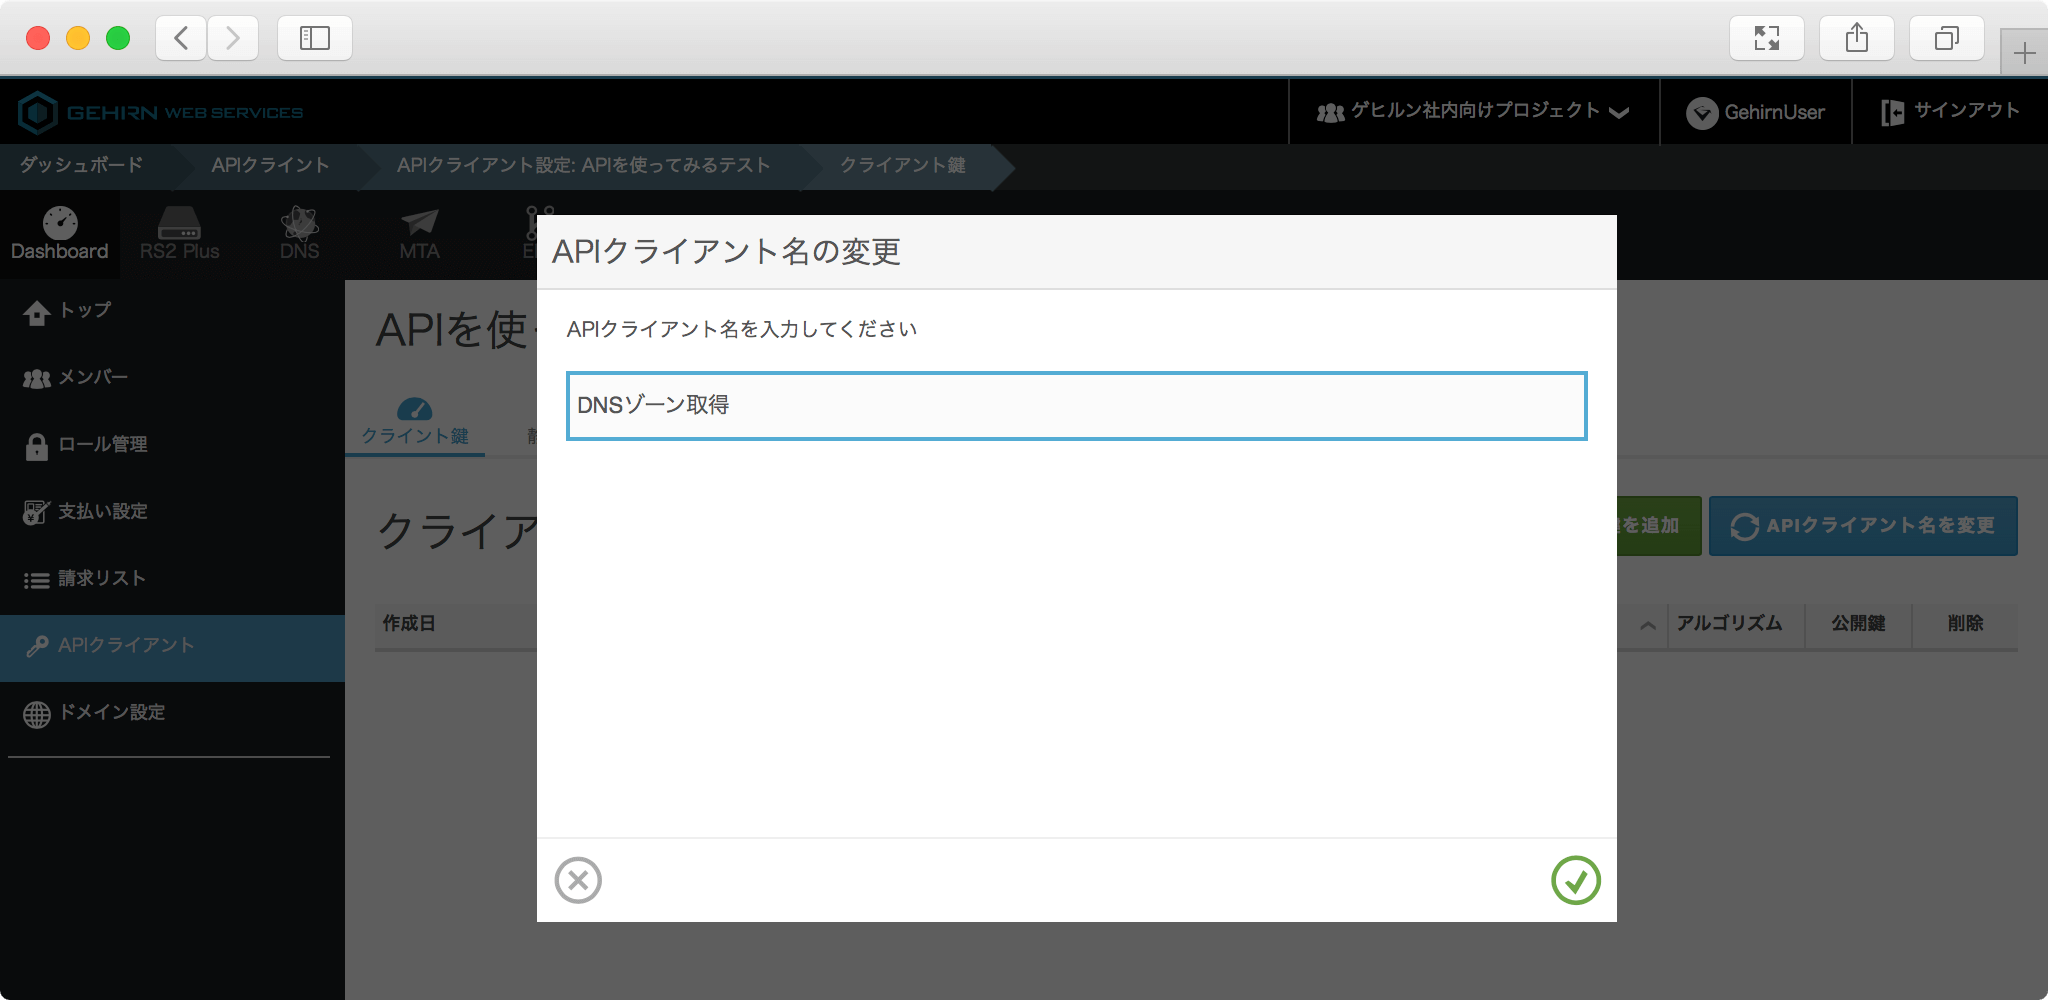Image resolution: width=2048 pixels, height=1000 pixels.
Task: Open the RS2 Plus service
Action: [x=179, y=234]
